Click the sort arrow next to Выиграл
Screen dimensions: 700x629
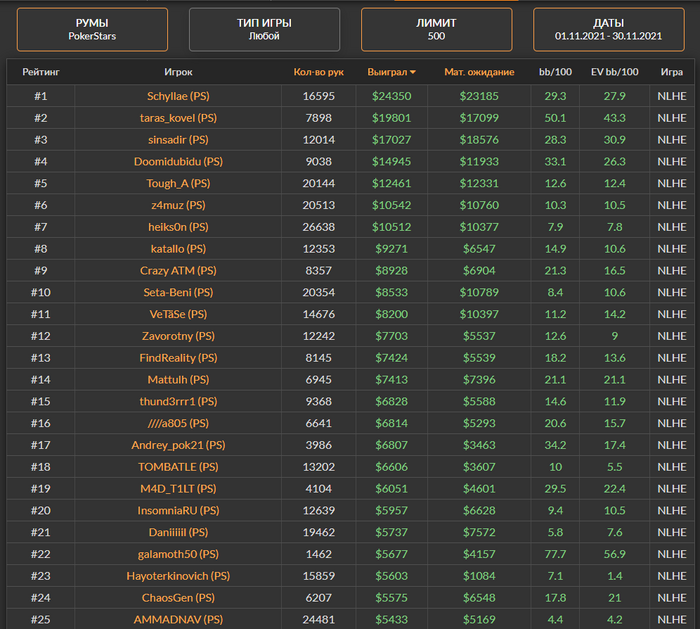point(413,73)
